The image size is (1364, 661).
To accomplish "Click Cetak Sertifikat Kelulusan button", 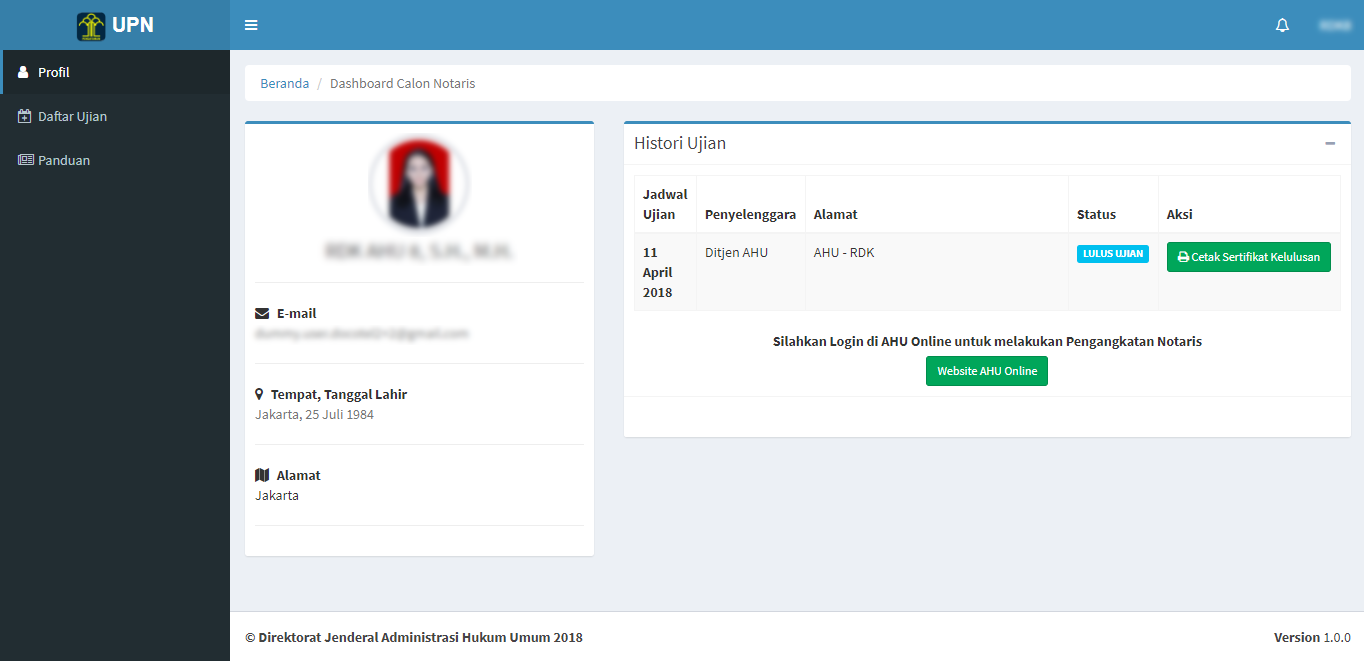I will 1248,257.
